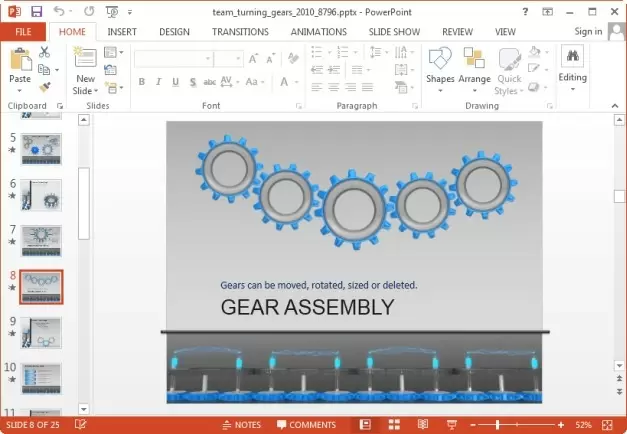Start Slide Show from status bar icon

(449, 425)
